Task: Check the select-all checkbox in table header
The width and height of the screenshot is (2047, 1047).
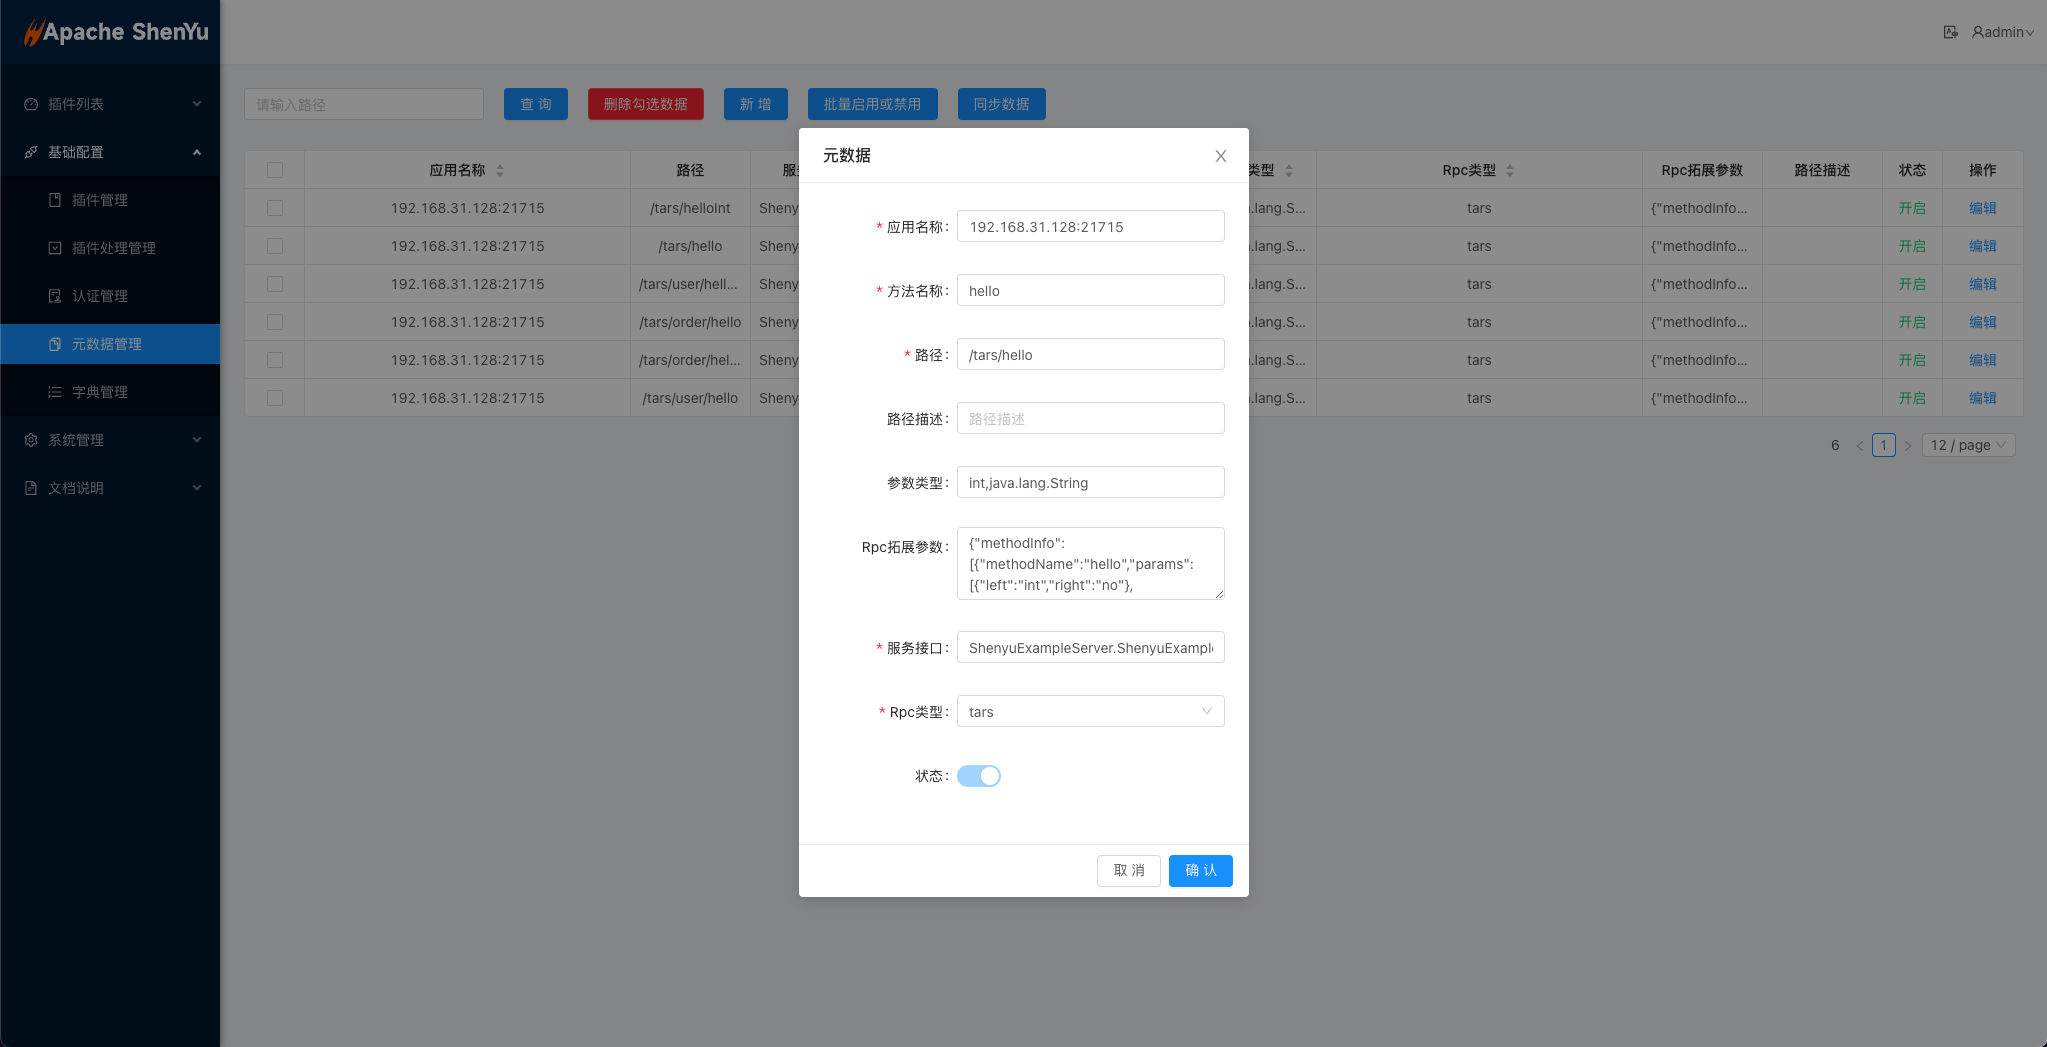Action: coord(275,170)
